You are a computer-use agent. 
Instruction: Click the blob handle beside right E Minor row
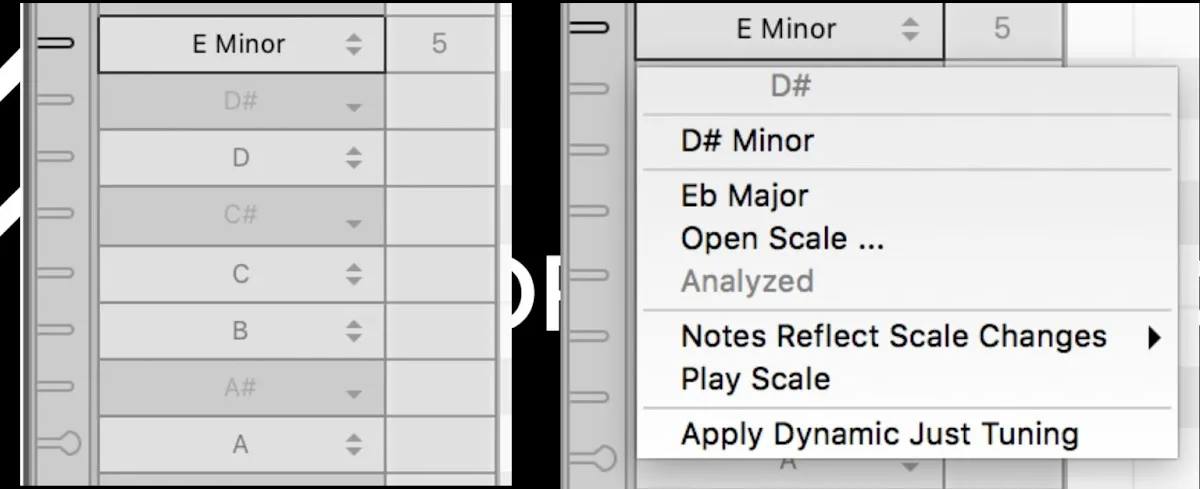click(591, 27)
